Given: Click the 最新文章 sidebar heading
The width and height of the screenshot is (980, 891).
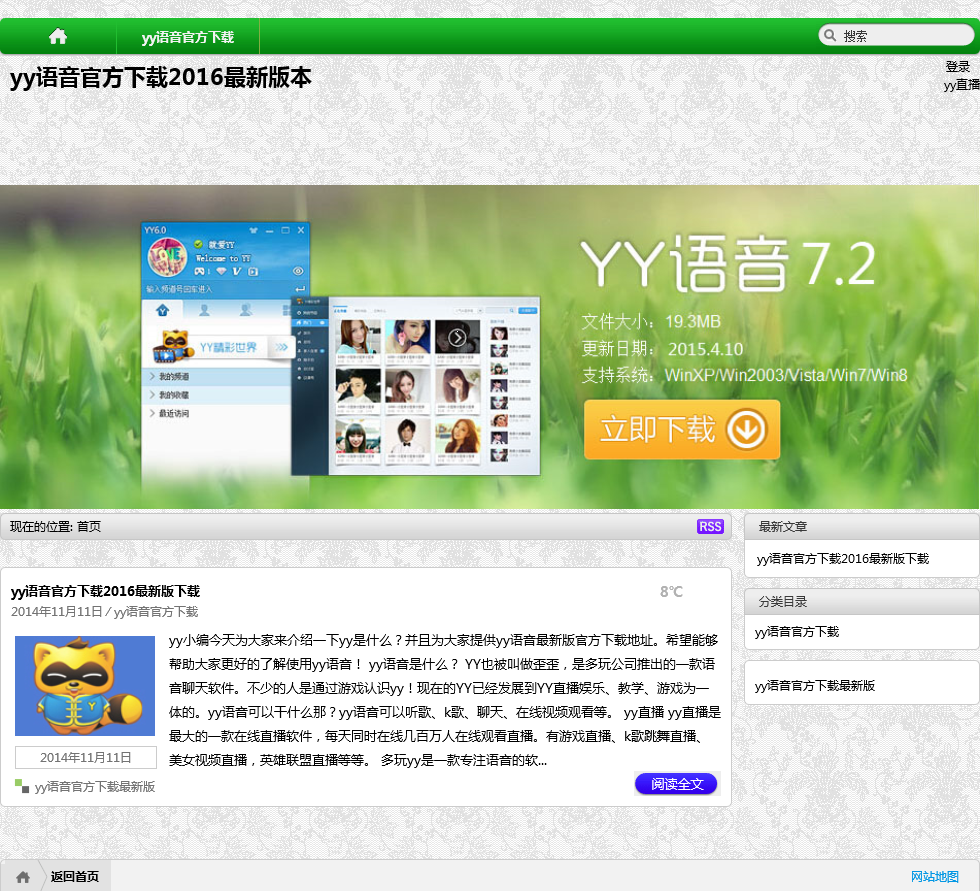Looking at the screenshot, I should point(783,527).
